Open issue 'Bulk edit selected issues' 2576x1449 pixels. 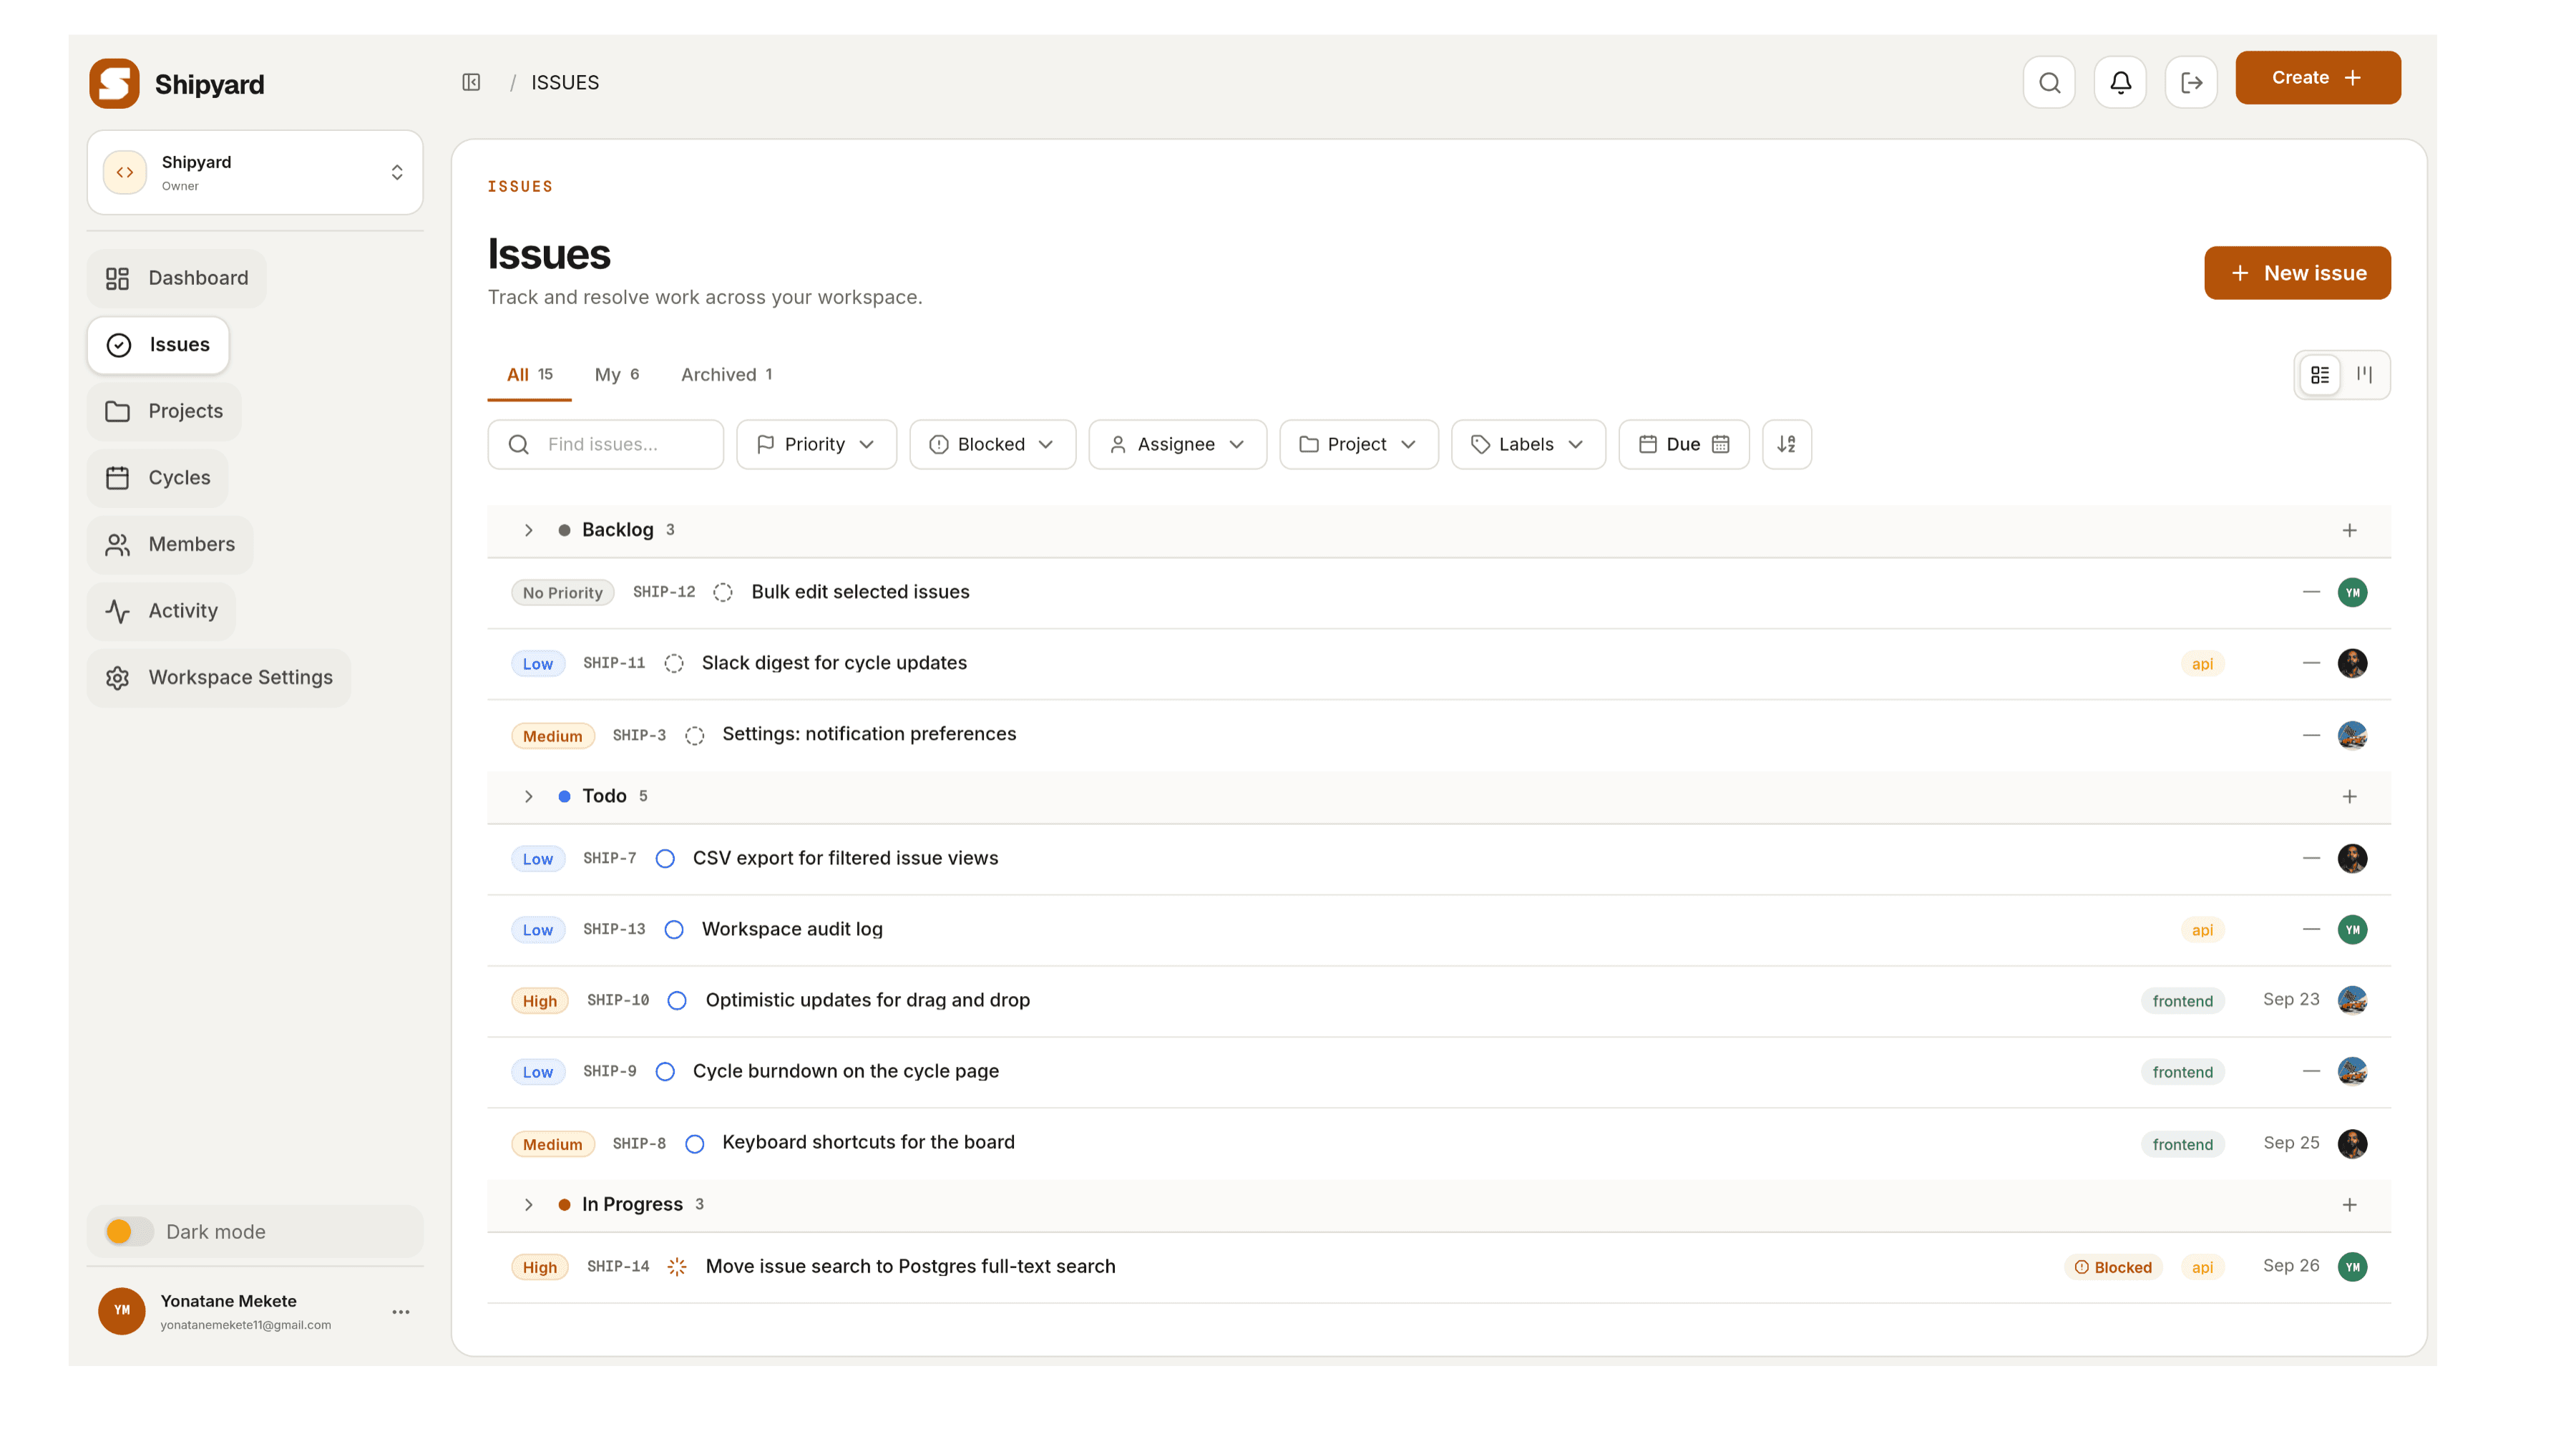(860, 592)
